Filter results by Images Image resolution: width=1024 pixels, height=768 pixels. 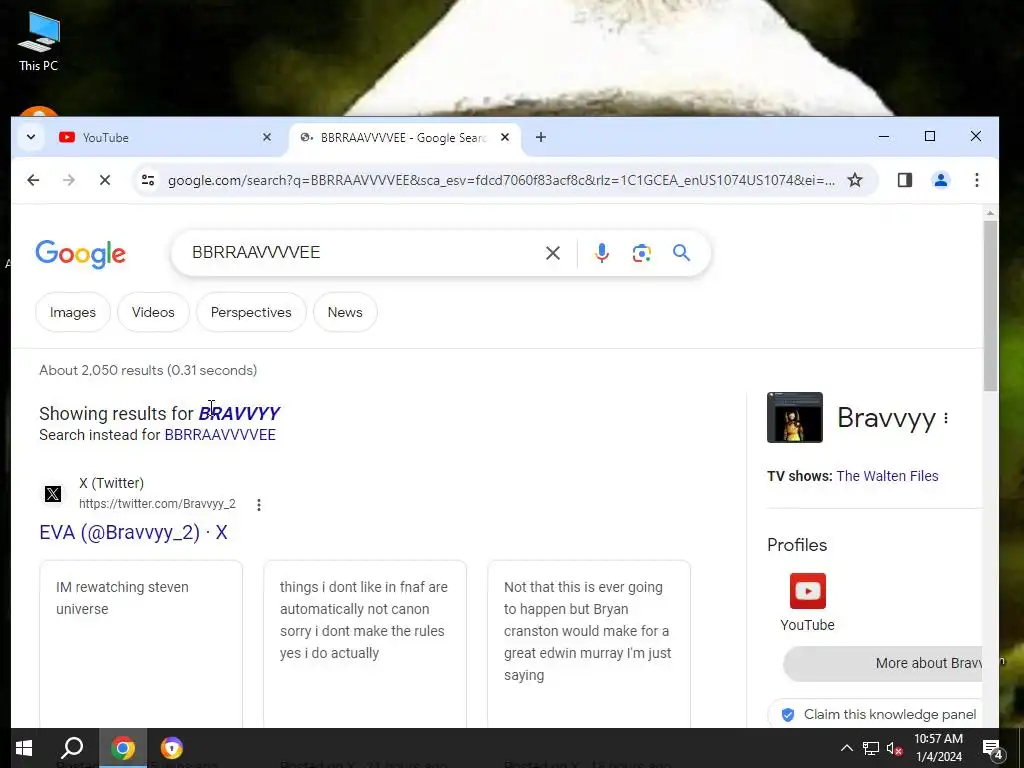tap(72, 312)
